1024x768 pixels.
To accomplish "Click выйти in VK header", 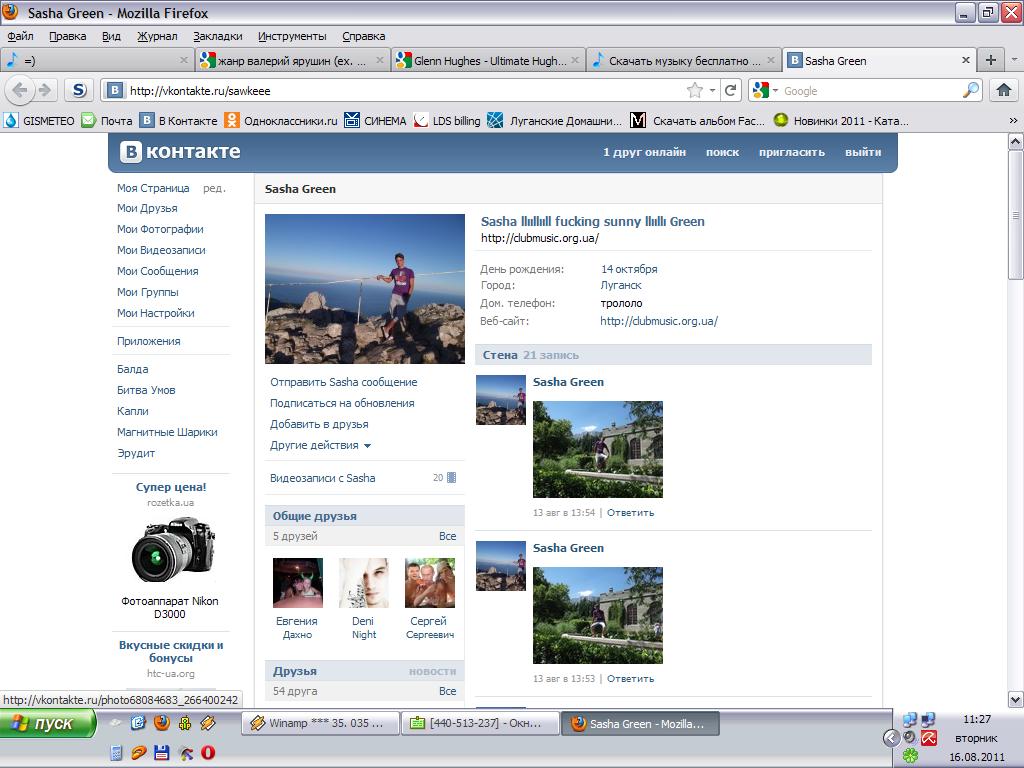I will coord(863,152).
